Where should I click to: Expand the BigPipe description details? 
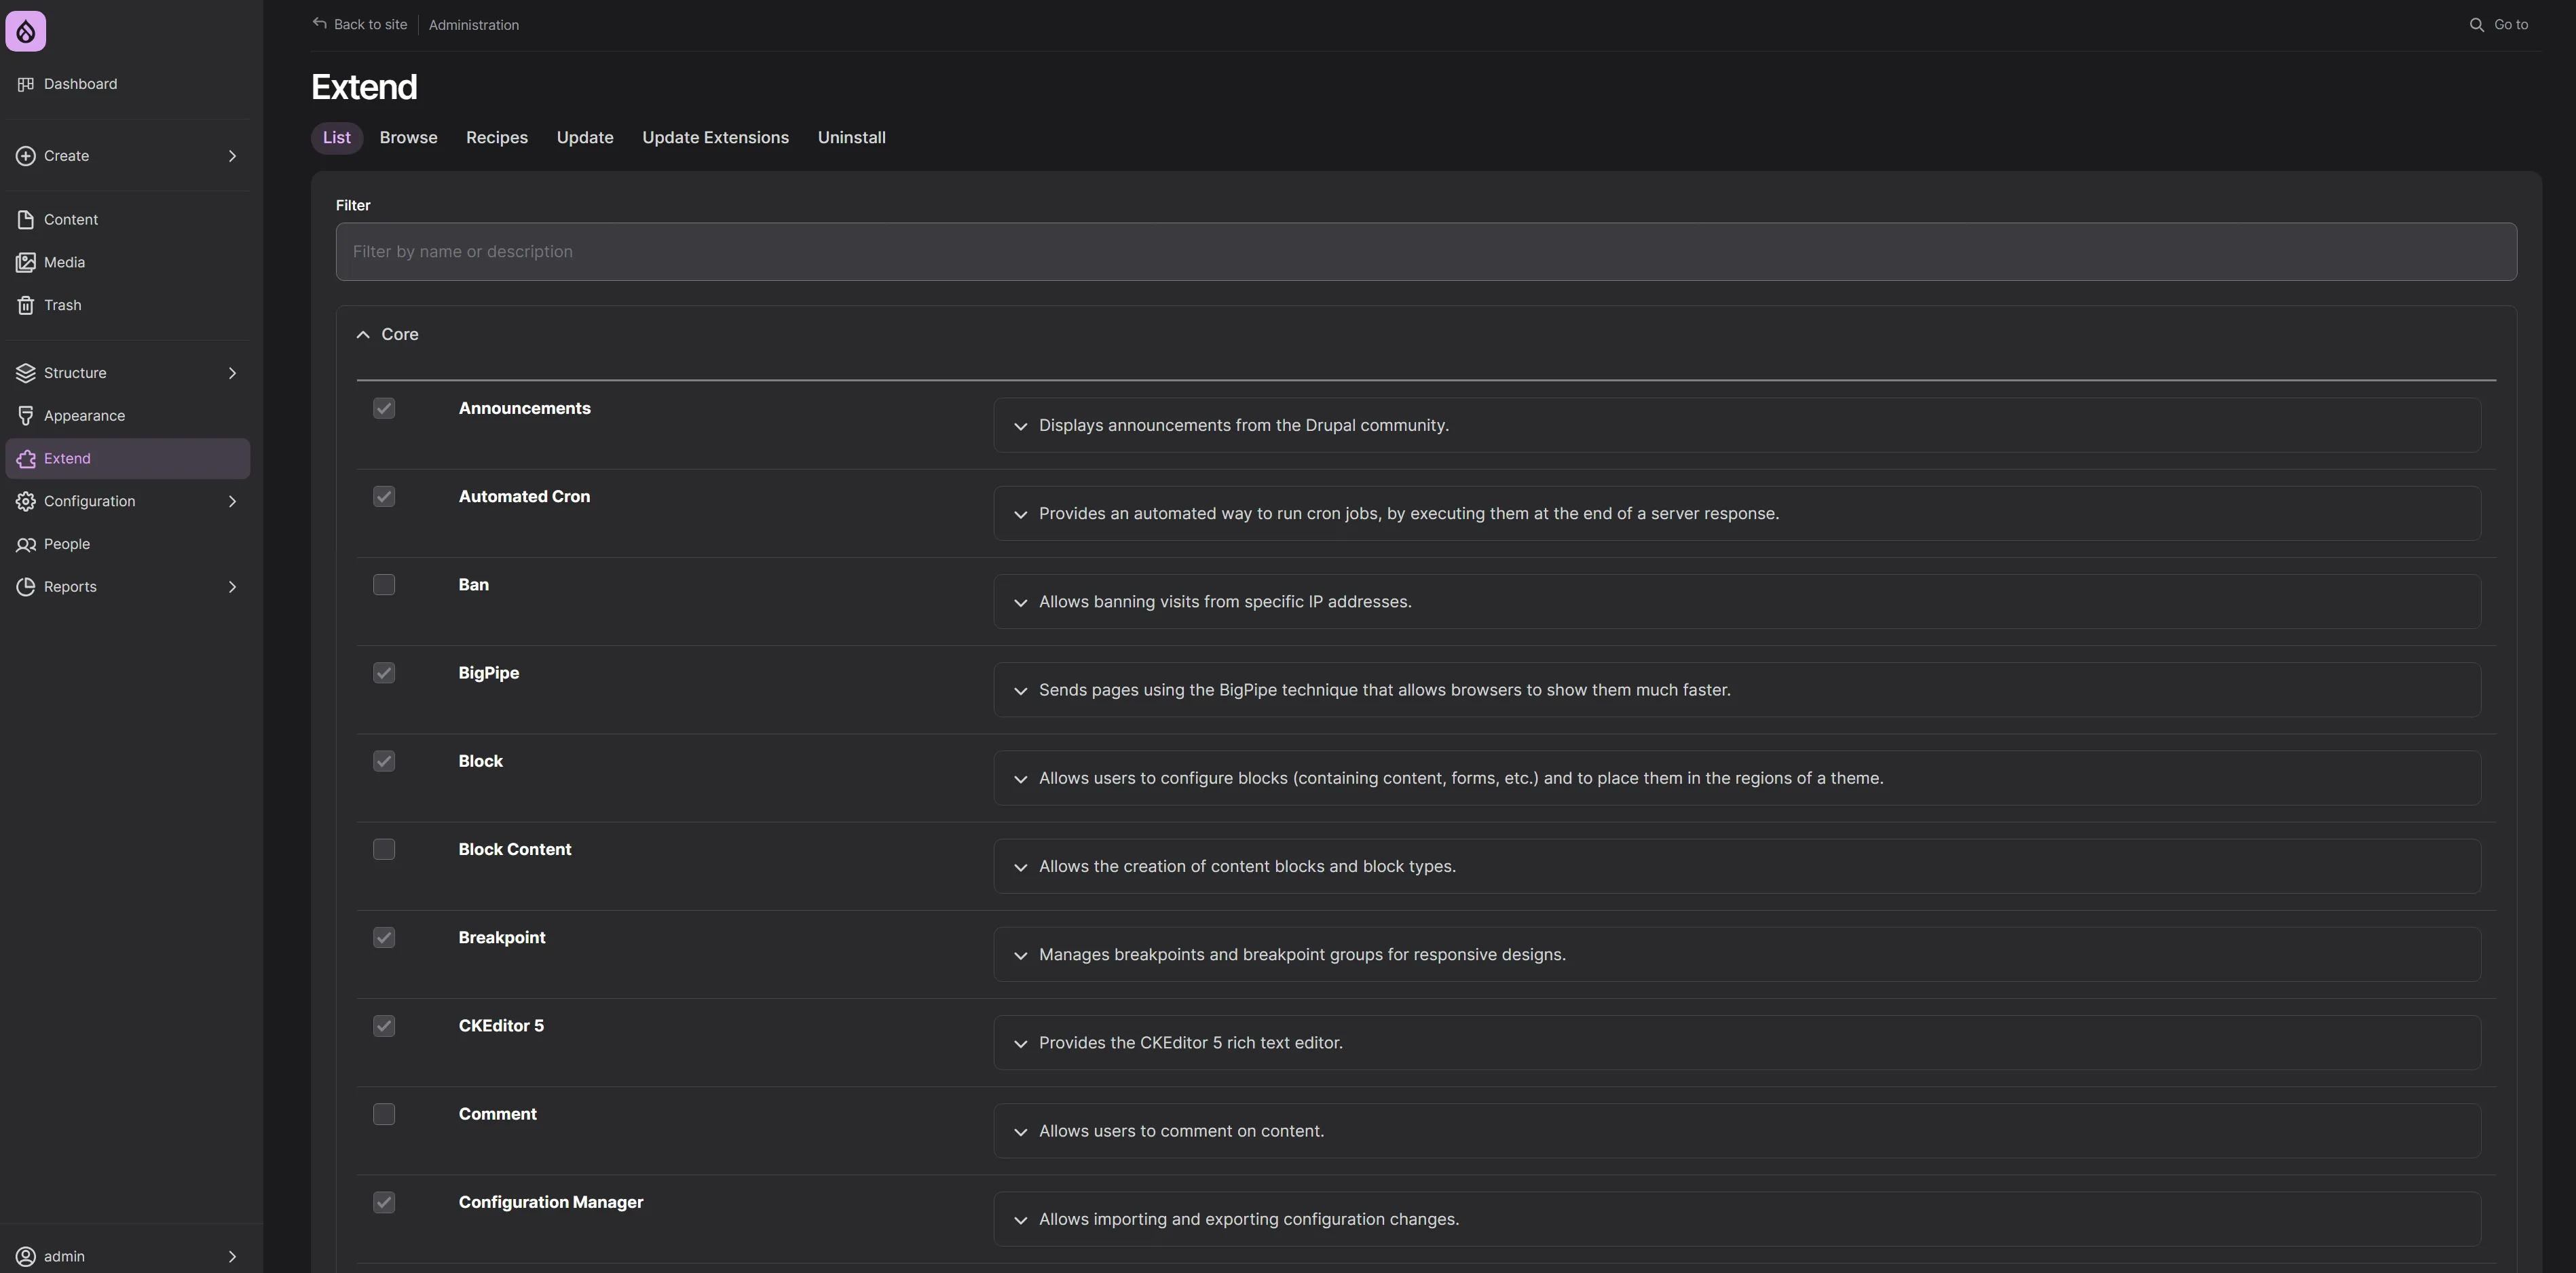tap(1020, 691)
